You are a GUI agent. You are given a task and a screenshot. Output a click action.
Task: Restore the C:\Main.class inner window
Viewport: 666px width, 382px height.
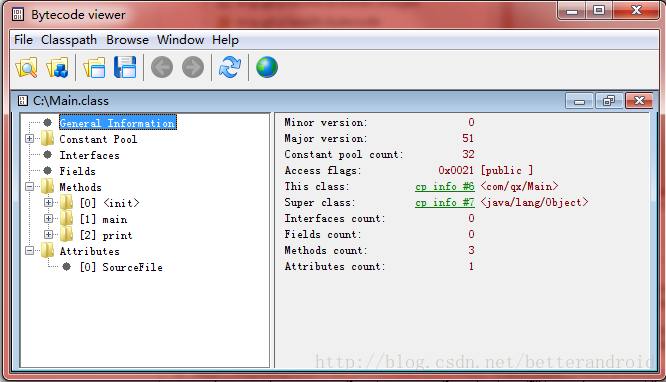click(x=609, y=101)
